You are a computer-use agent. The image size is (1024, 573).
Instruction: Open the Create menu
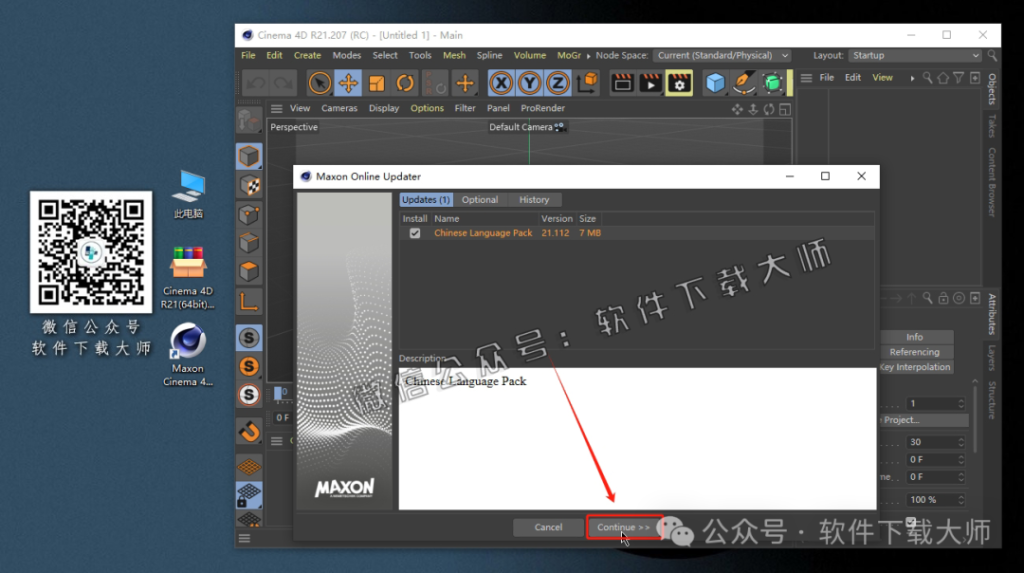(307, 56)
